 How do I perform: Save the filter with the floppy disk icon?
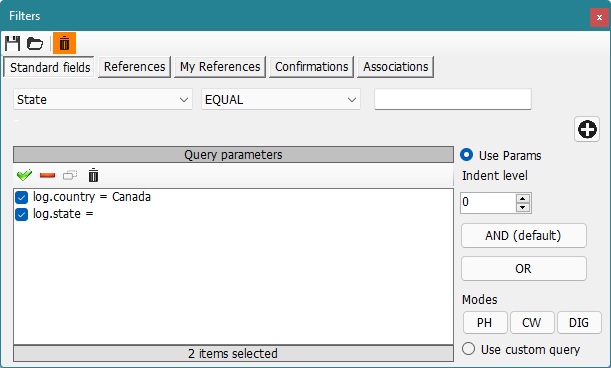tap(12, 43)
